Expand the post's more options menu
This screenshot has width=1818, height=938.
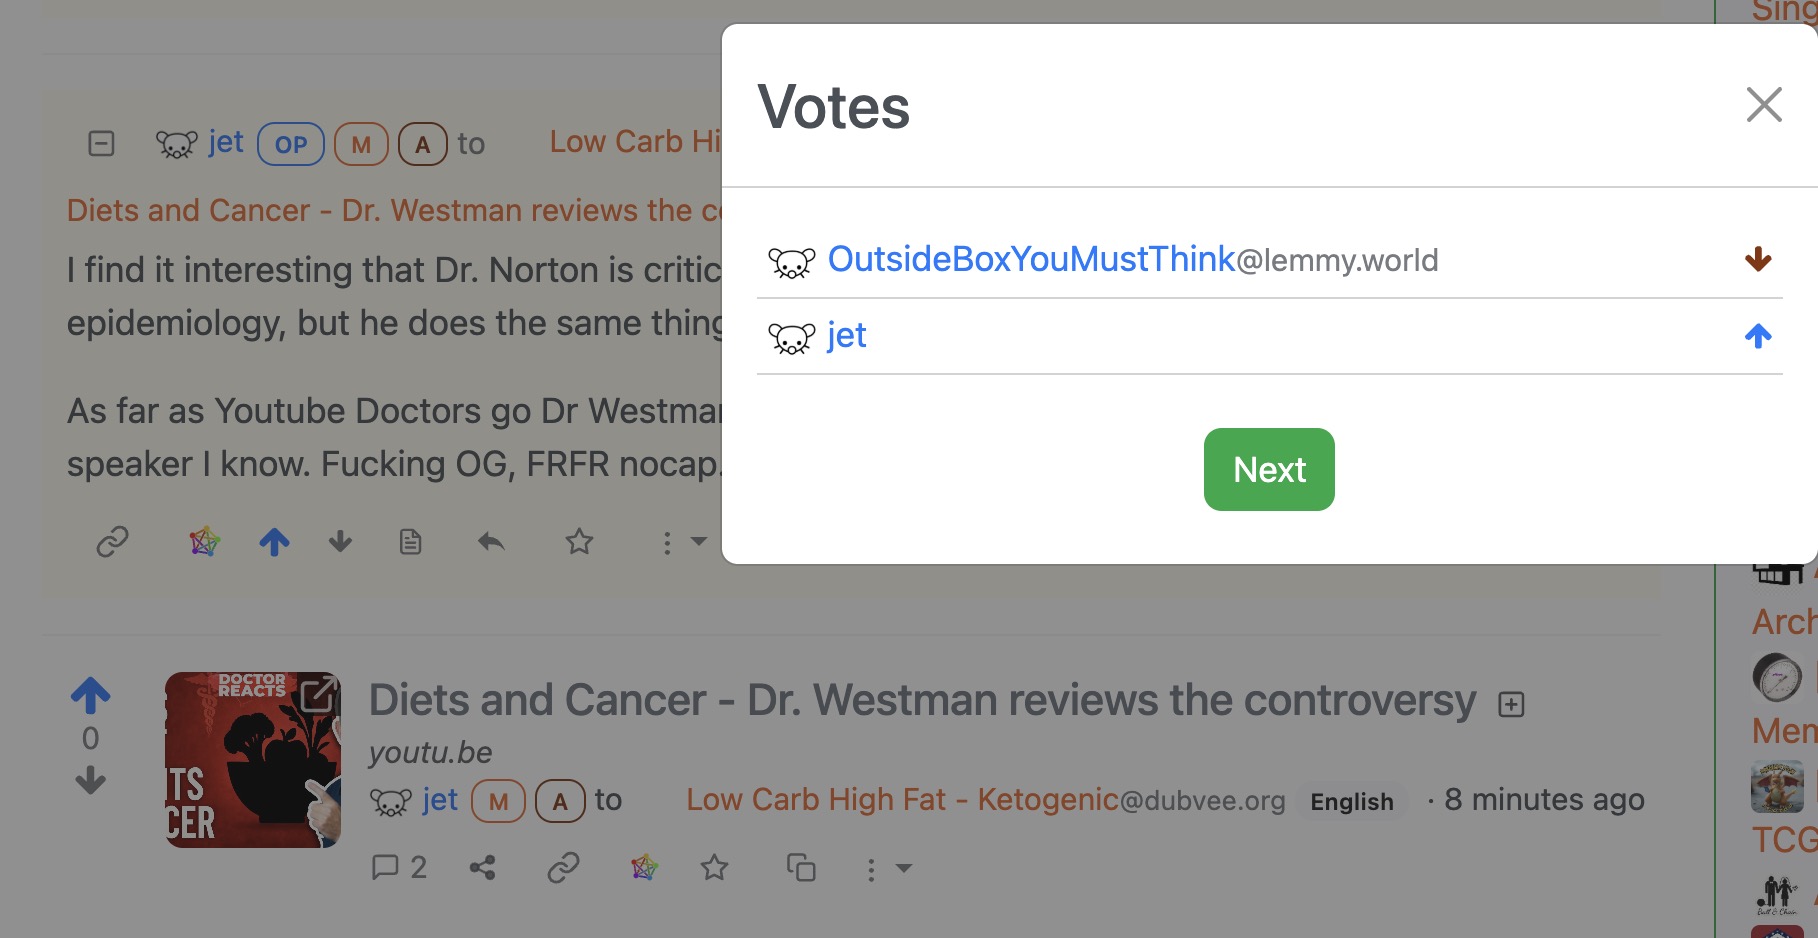click(x=888, y=869)
